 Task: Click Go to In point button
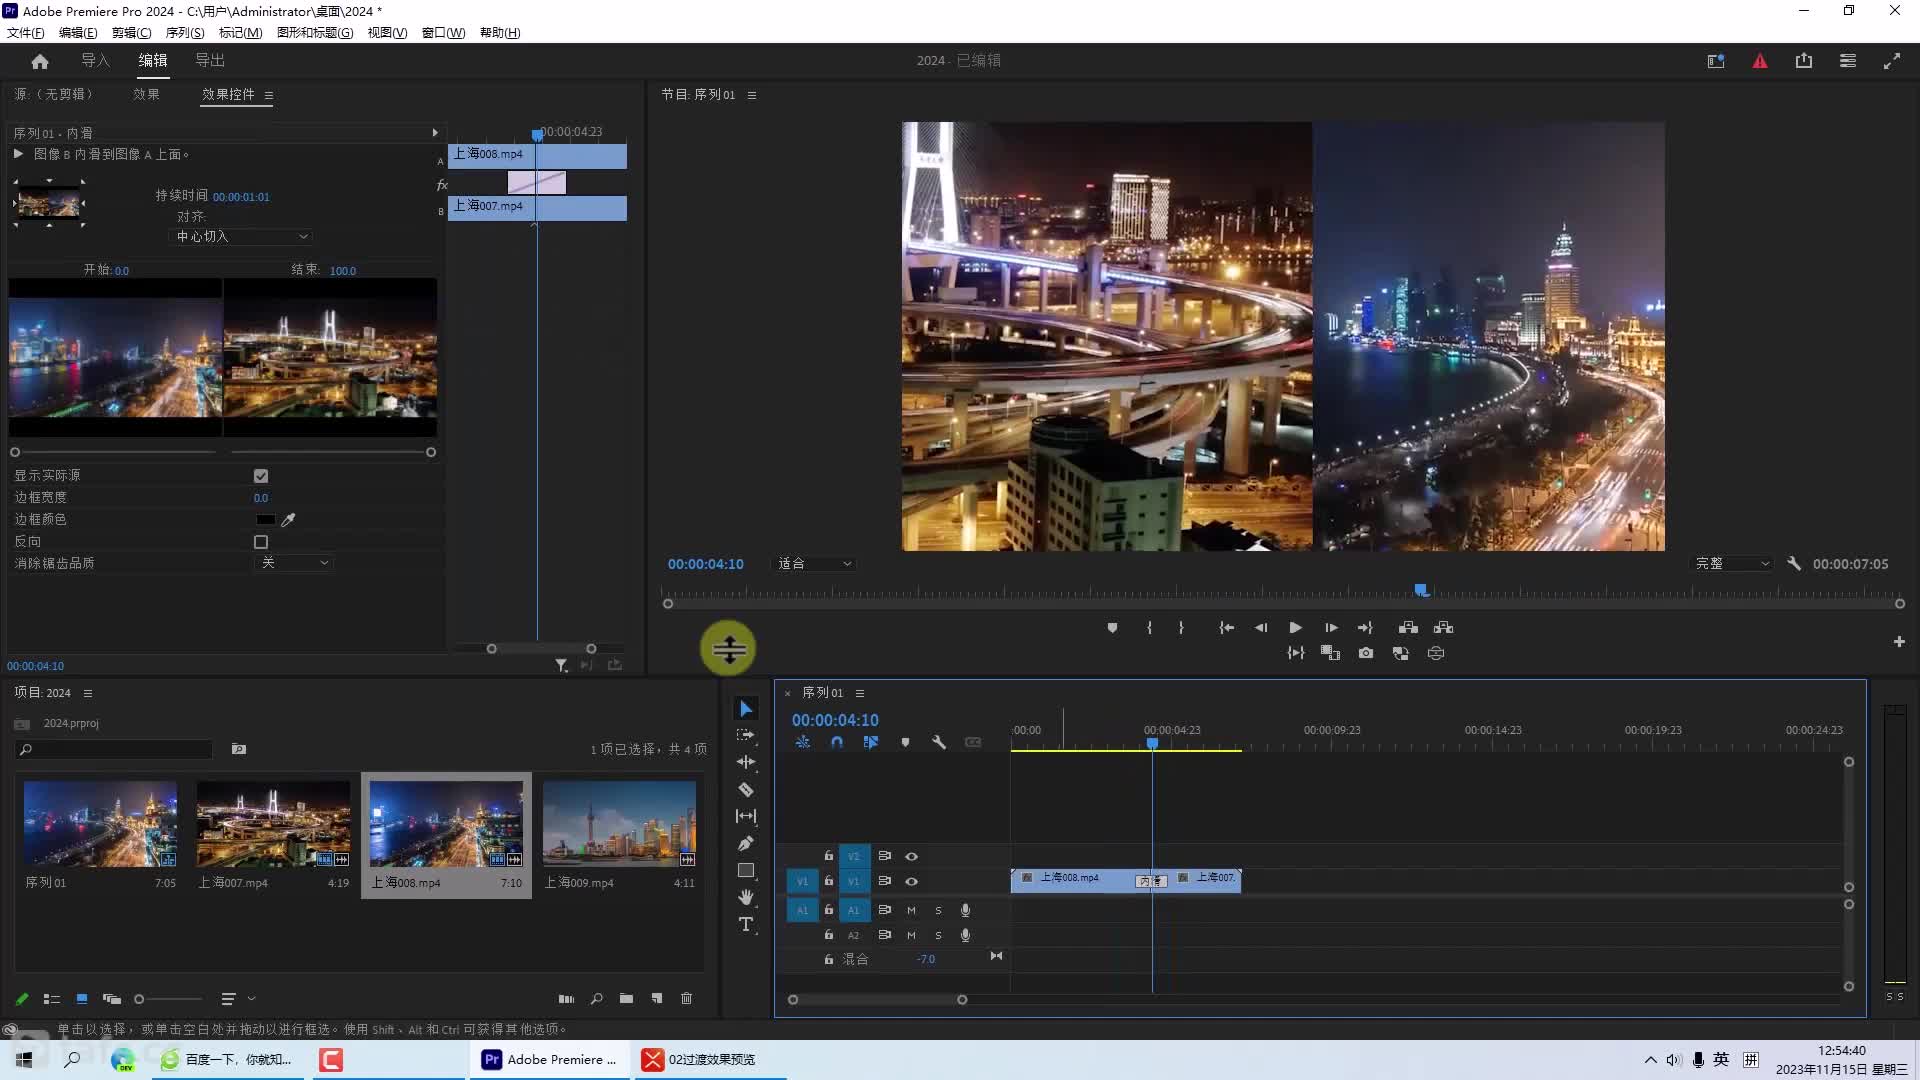(x=1226, y=628)
